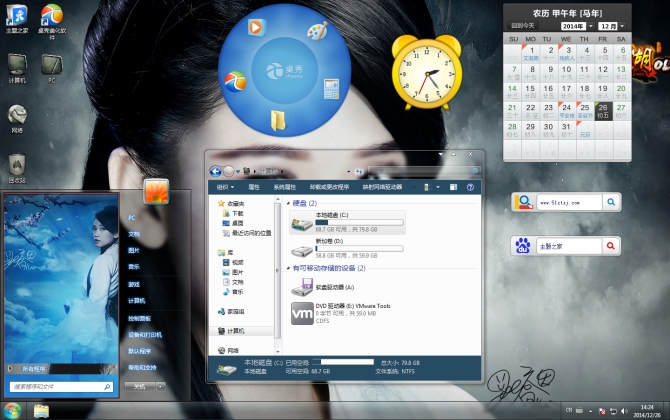Focus the Explorer search box

(424, 171)
